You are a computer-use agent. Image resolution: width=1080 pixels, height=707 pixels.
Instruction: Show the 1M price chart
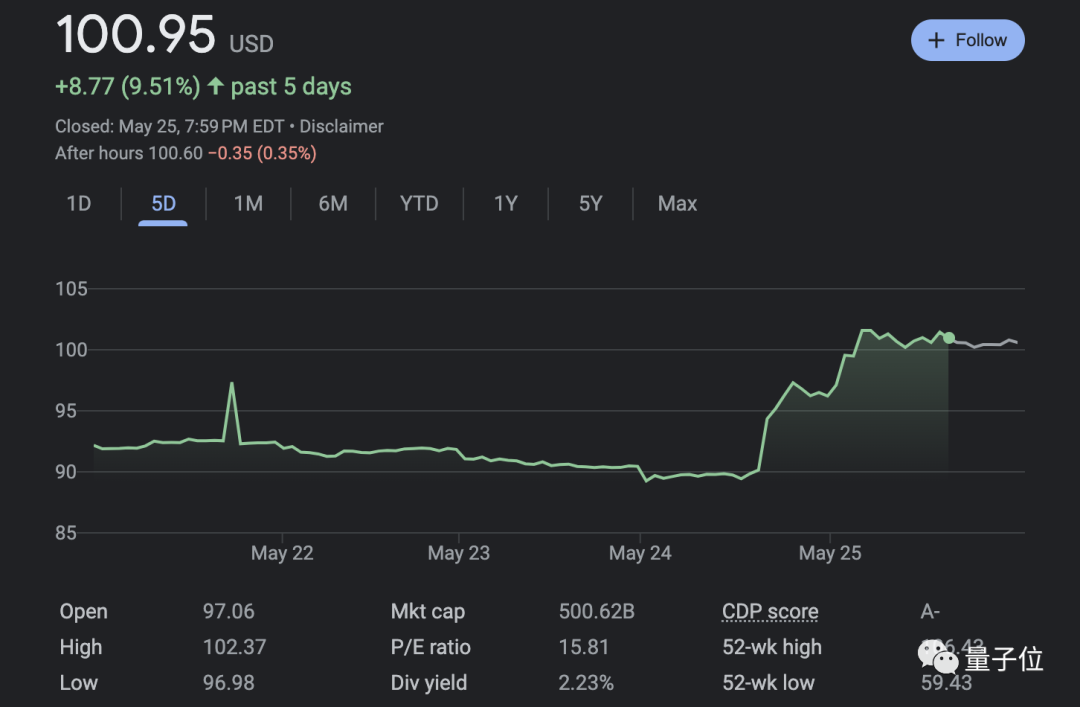click(248, 204)
